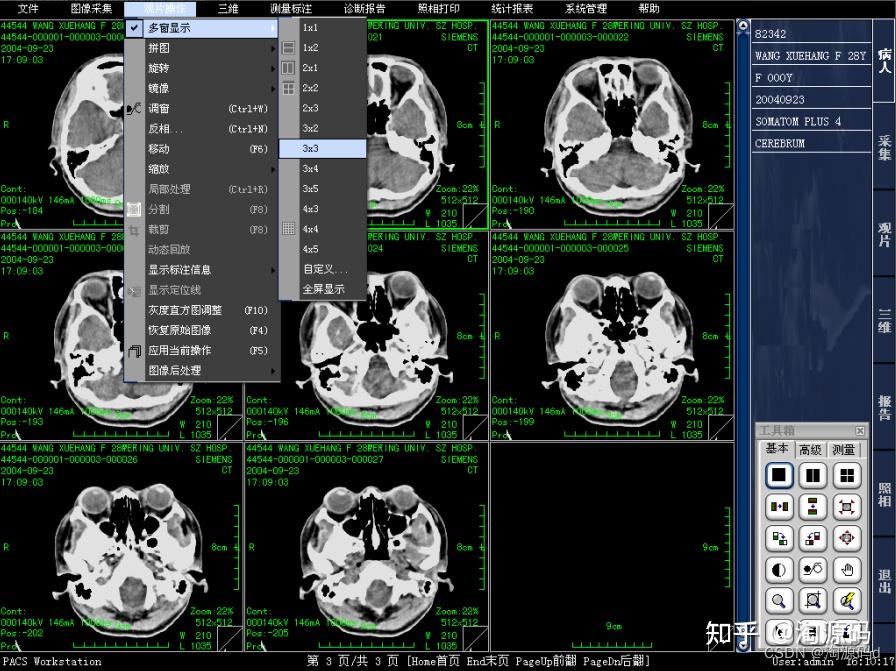Click the 1x2 layout icon in submenu
The width and height of the screenshot is (896, 671).
coord(289,48)
